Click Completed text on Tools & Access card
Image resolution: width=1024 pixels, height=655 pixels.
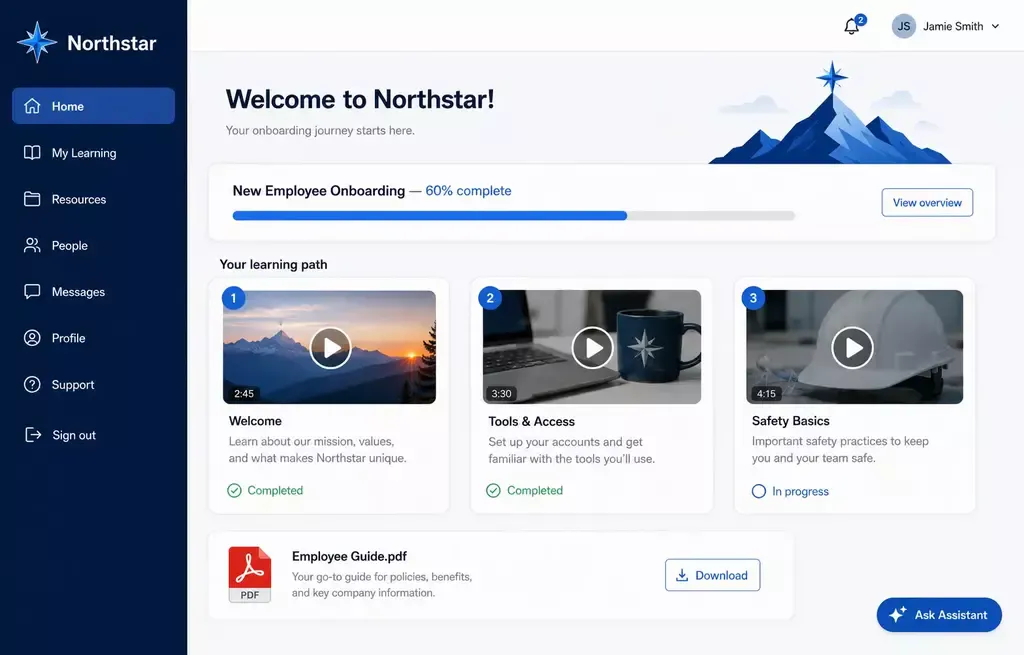[x=534, y=490]
